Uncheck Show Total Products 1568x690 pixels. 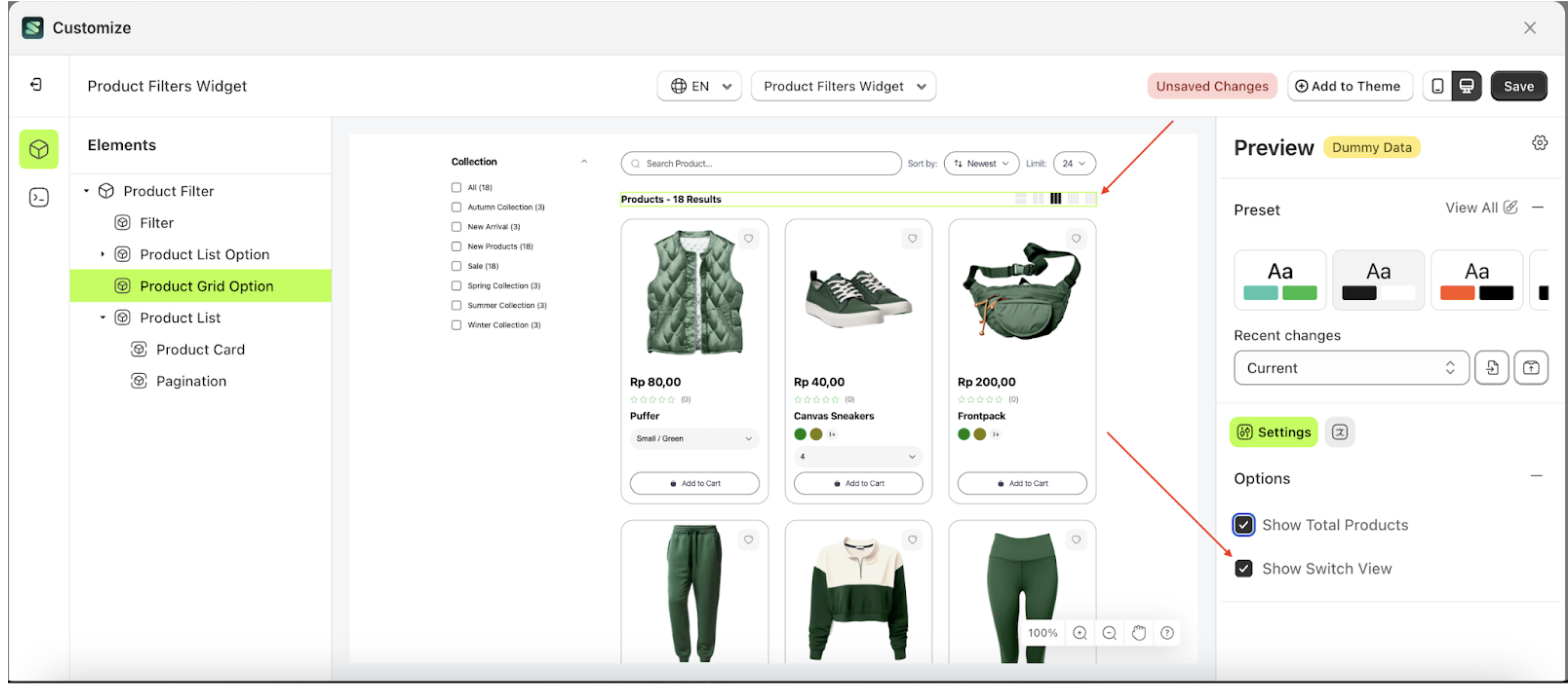[1244, 525]
